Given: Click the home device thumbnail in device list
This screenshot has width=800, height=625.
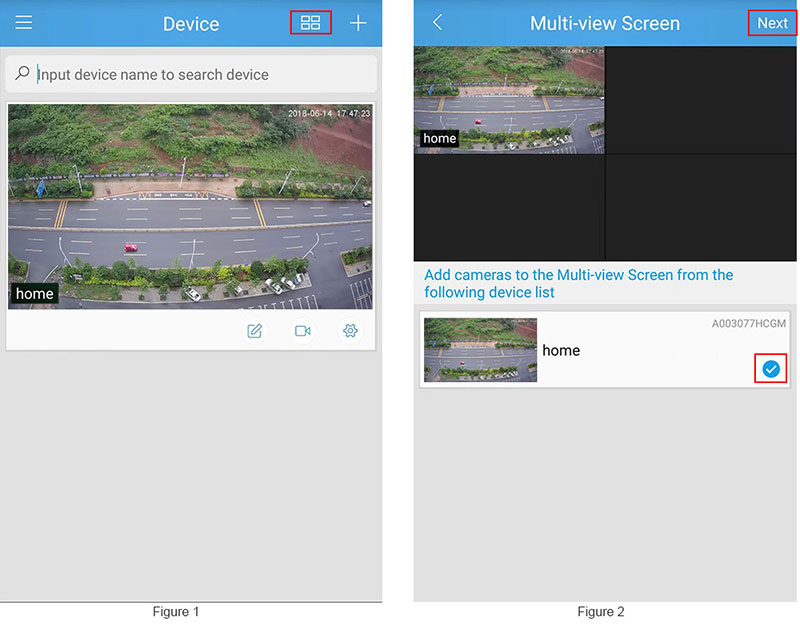Looking at the screenshot, I should pyautogui.click(x=480, y=350).
